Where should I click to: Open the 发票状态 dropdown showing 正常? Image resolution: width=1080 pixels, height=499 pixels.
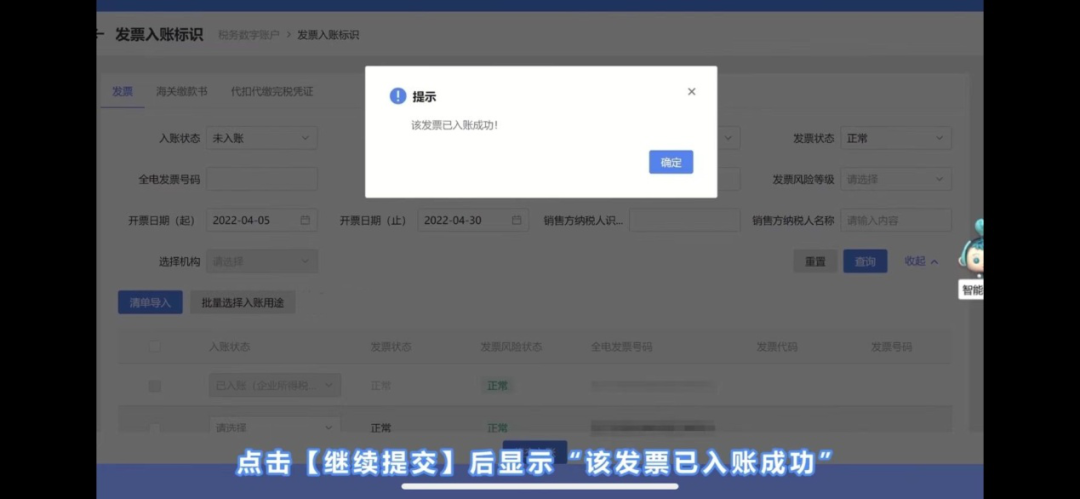[x=896, y=138]
